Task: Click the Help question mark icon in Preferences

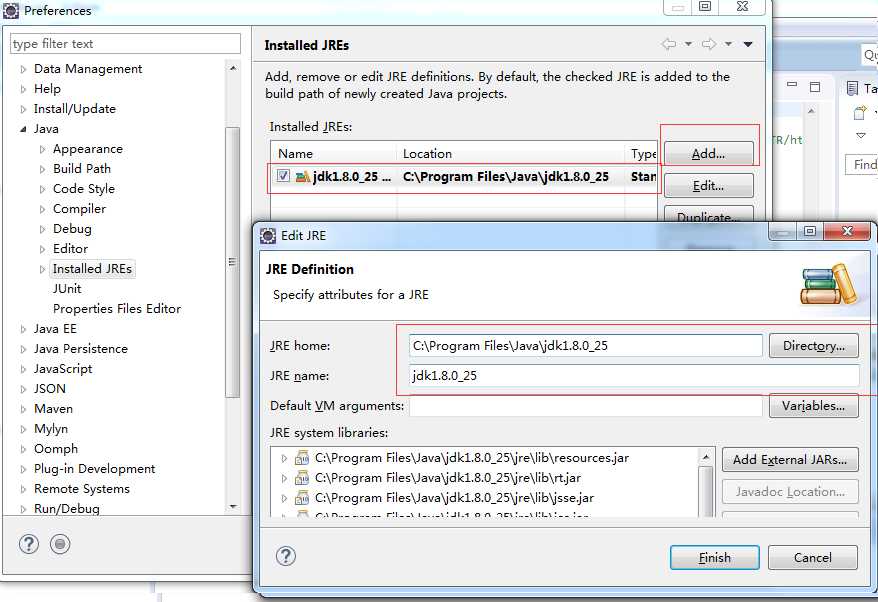Action: coord(29,544)
